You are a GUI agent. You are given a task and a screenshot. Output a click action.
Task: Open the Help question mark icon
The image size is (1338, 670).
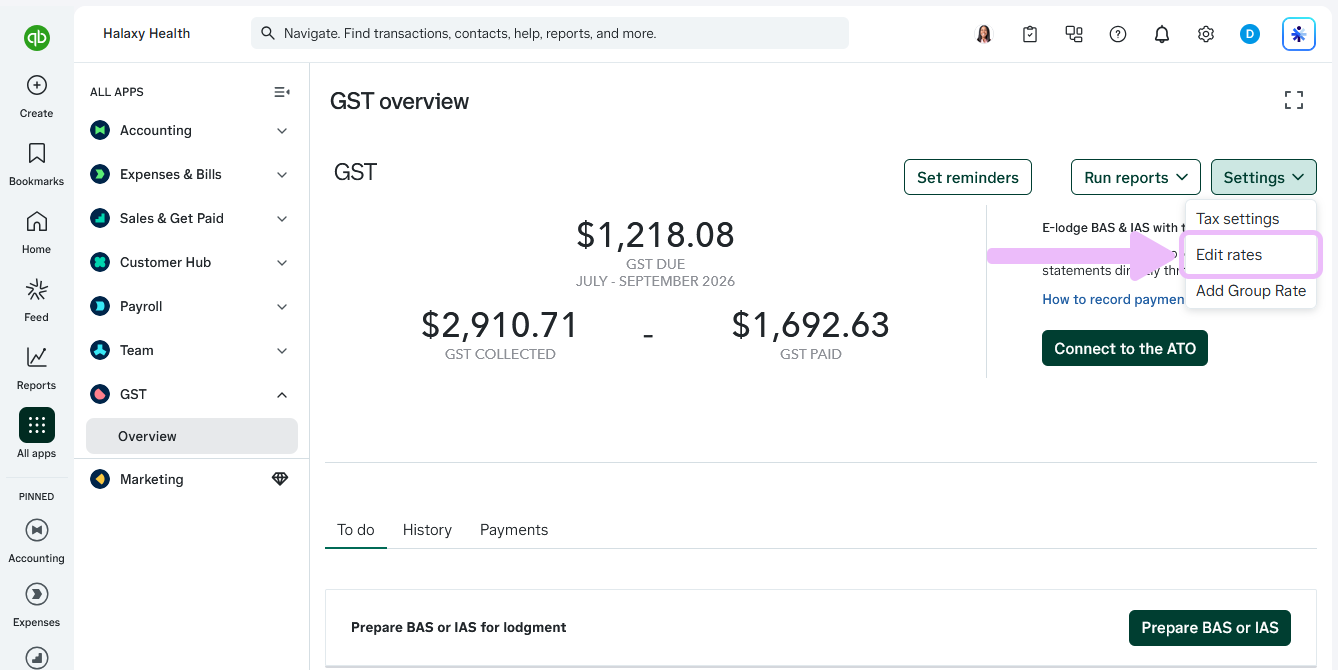pos(1118,34)
